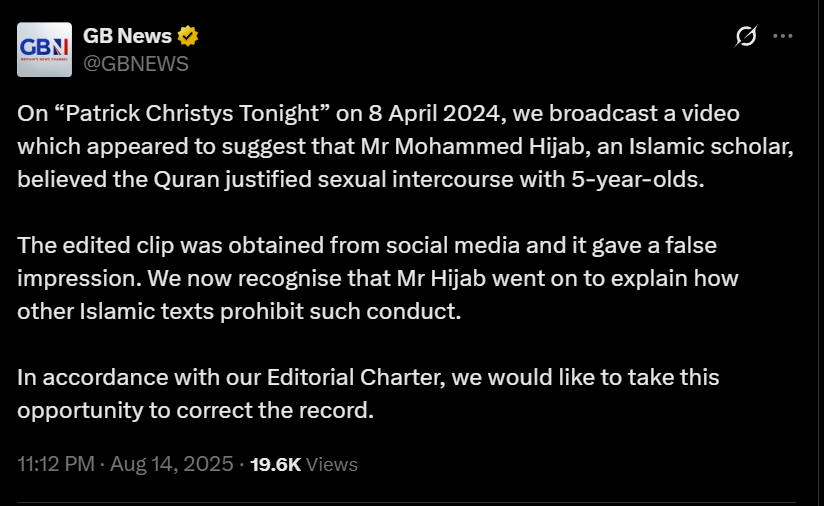The height and width of the screenshot is (506, 824).
Task: Click the gold verified badge
Action: pos(188,37)
